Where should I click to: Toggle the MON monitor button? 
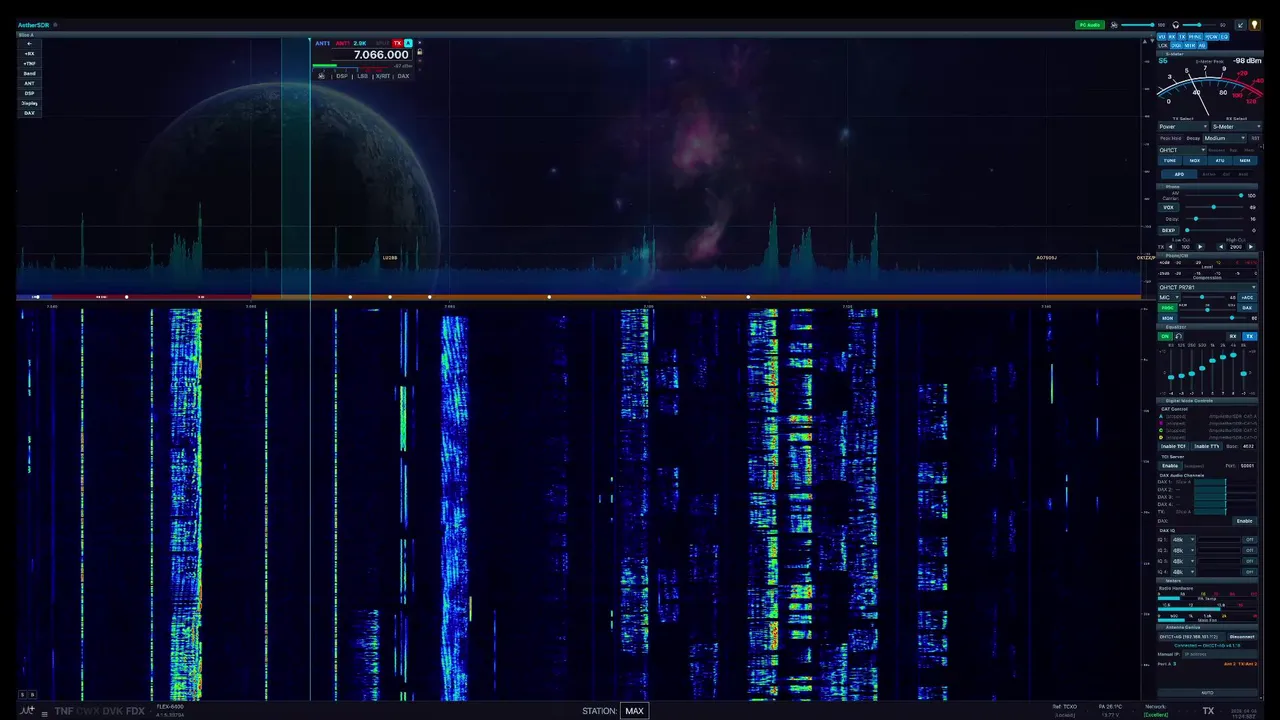(x=1166, y=318)
